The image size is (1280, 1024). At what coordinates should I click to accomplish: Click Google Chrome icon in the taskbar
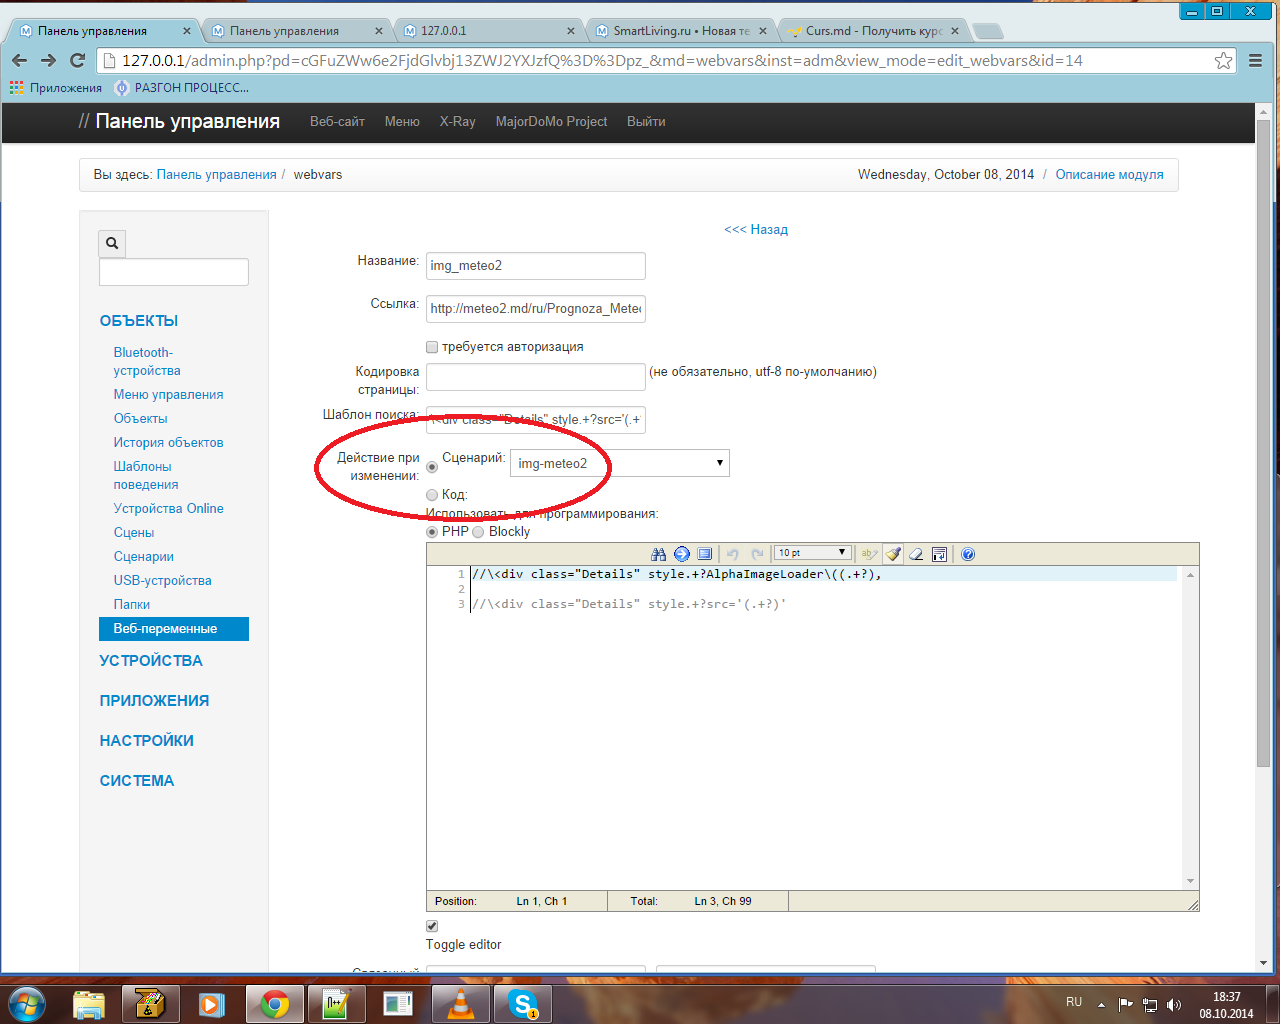[x=274, y=1003]
